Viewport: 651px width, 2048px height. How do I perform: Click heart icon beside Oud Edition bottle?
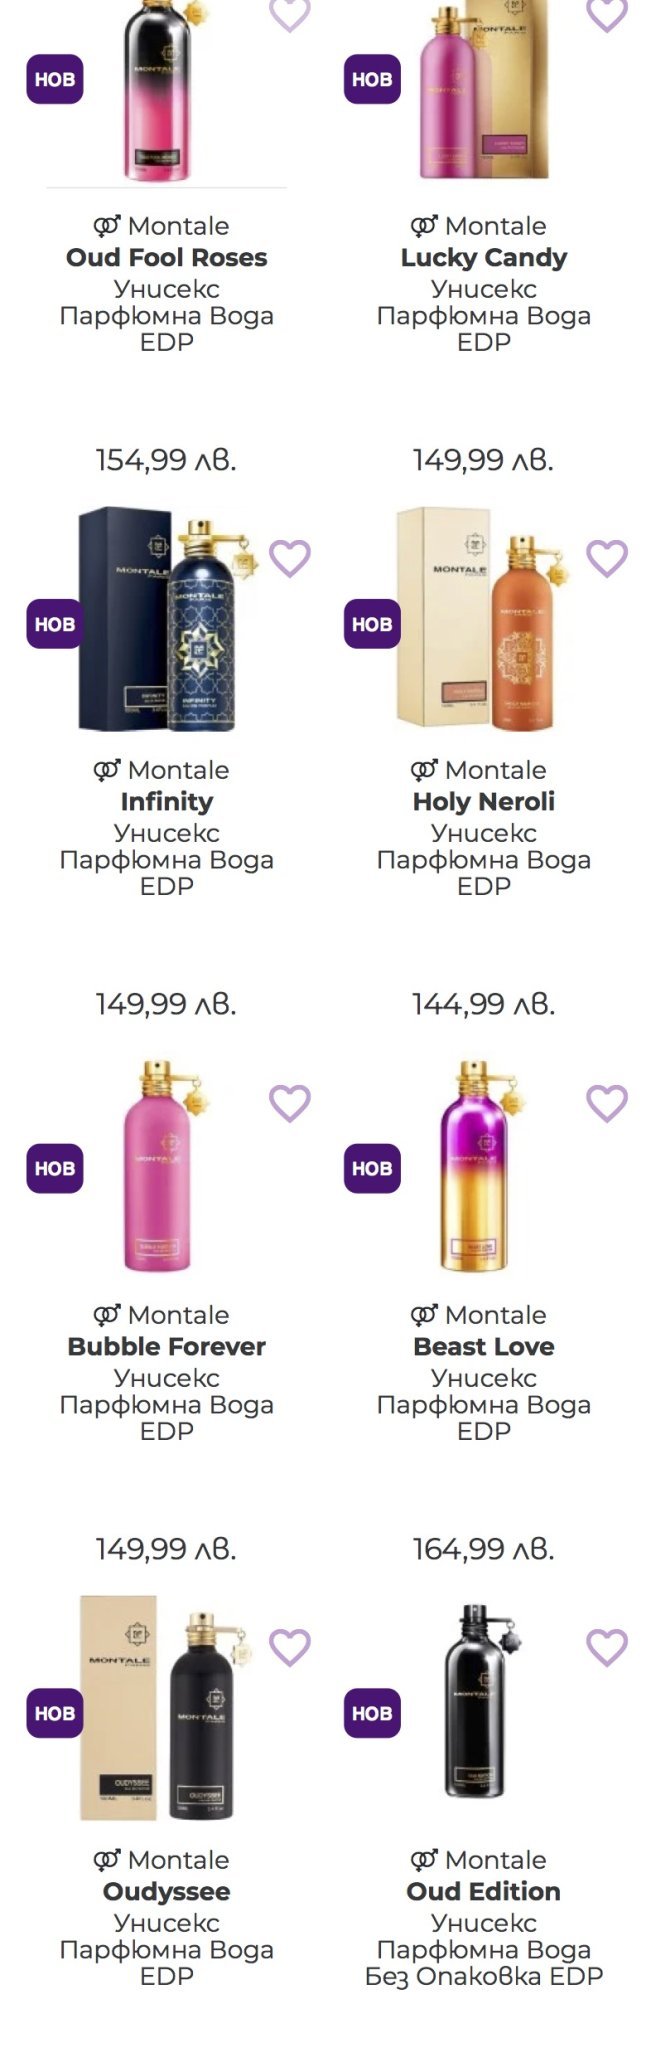click(x=606, y=1647)
